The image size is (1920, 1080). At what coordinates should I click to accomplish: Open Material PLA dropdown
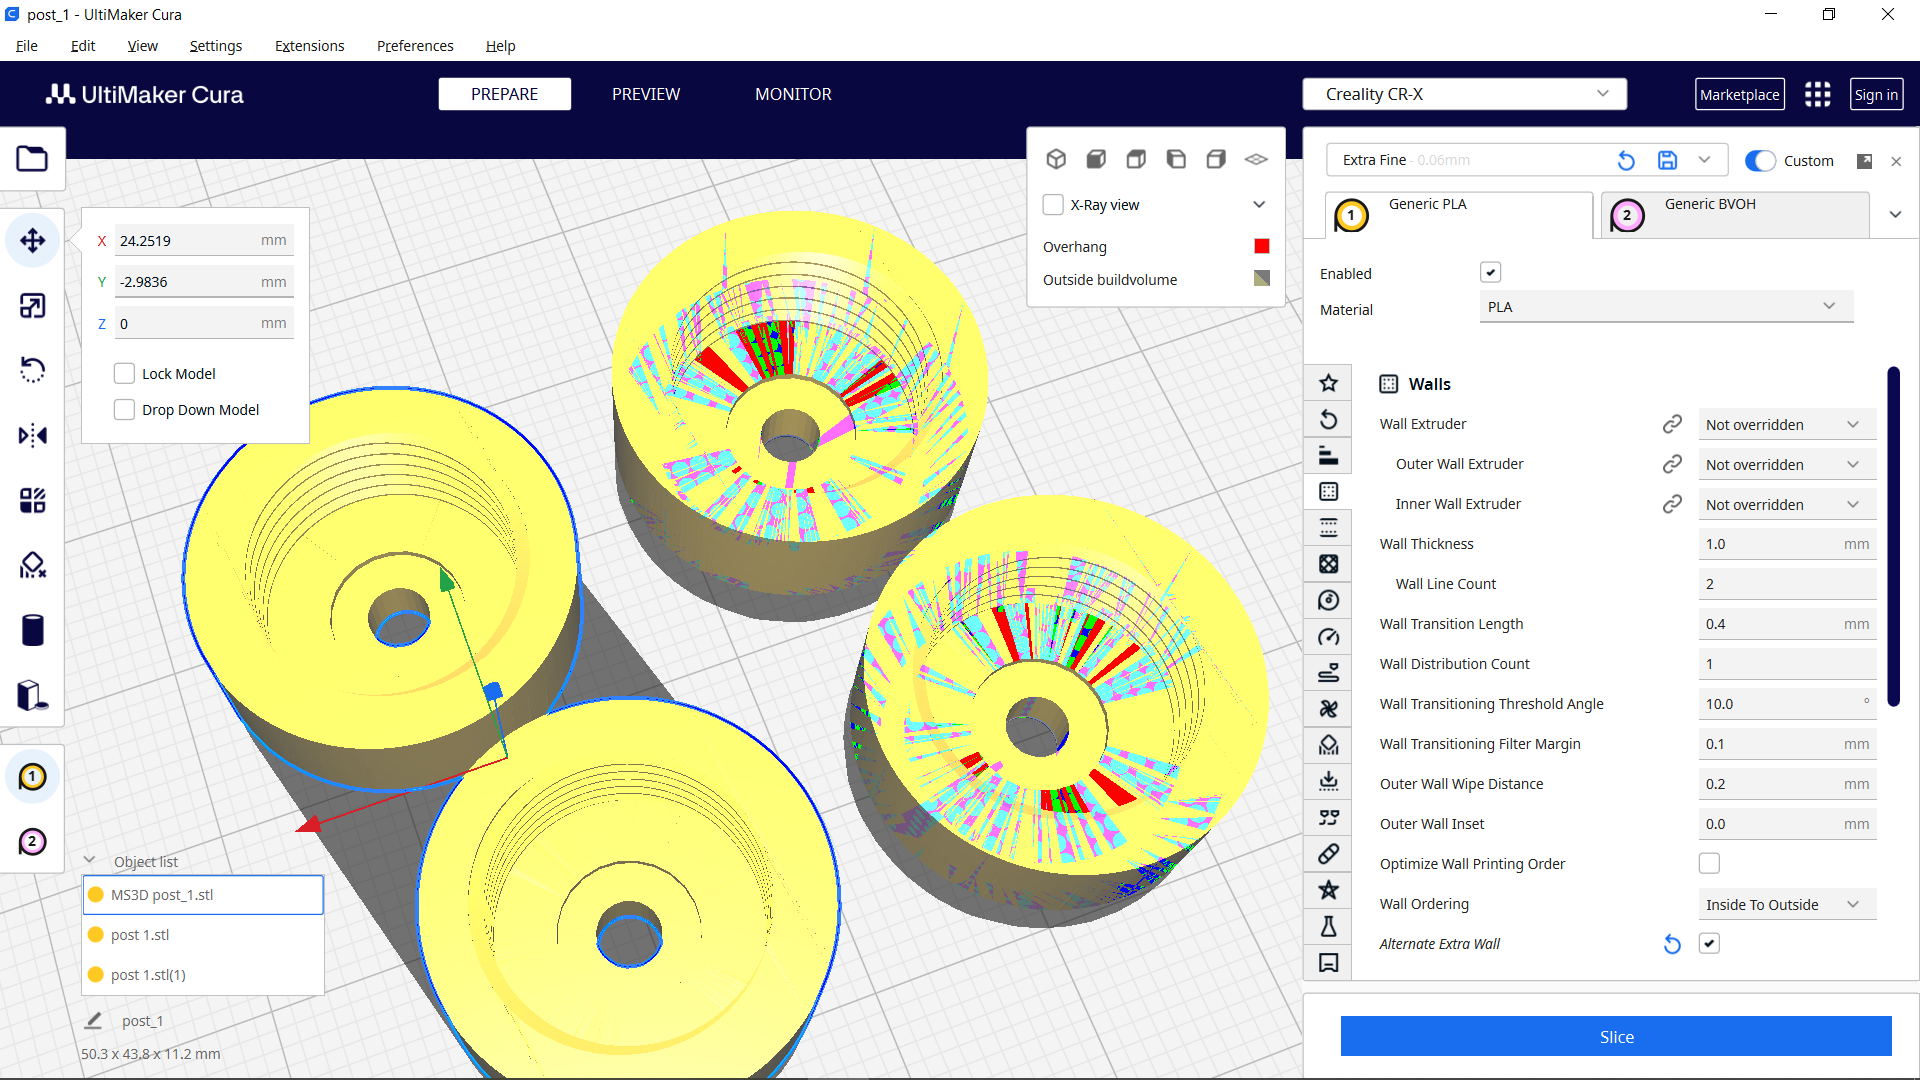1665,307
